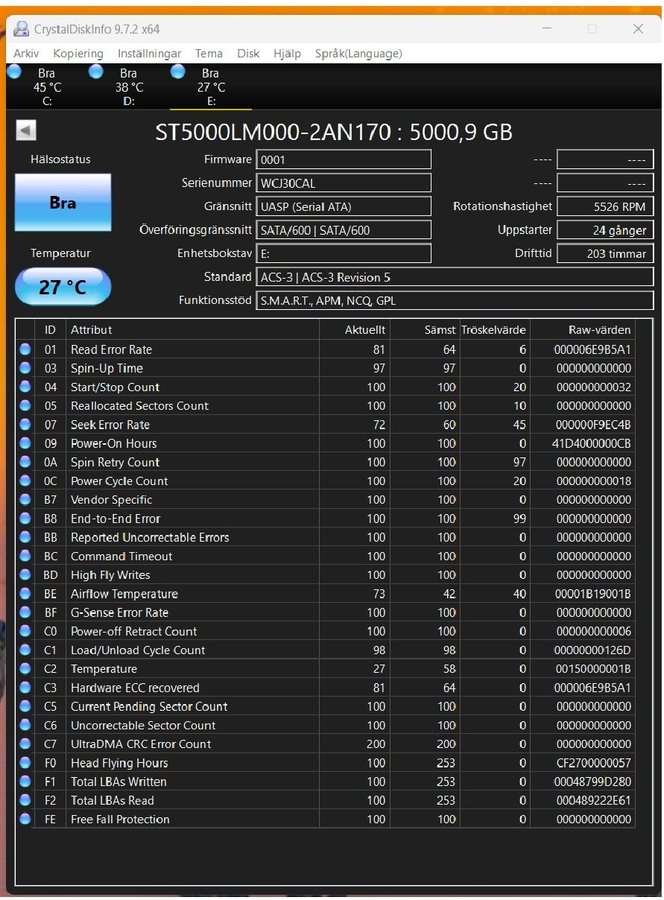Open the Kopiering menu

[x=78, y=53]
